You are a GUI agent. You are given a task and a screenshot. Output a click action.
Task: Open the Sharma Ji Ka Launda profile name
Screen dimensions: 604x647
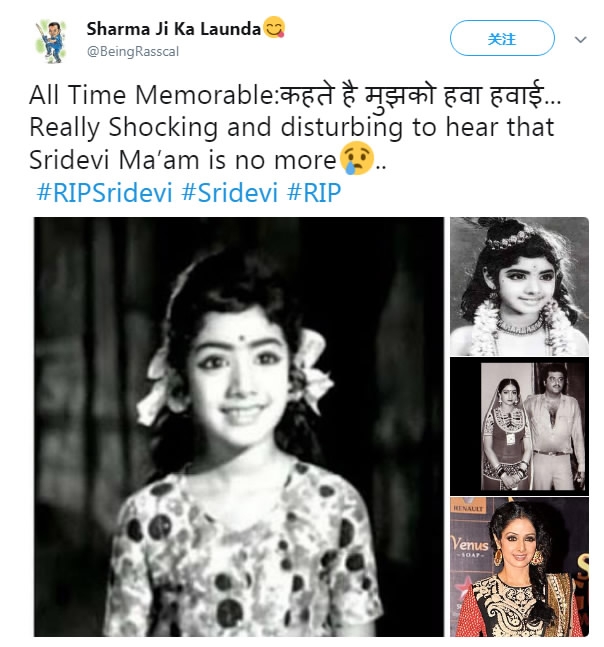click(x=174, y=29)
